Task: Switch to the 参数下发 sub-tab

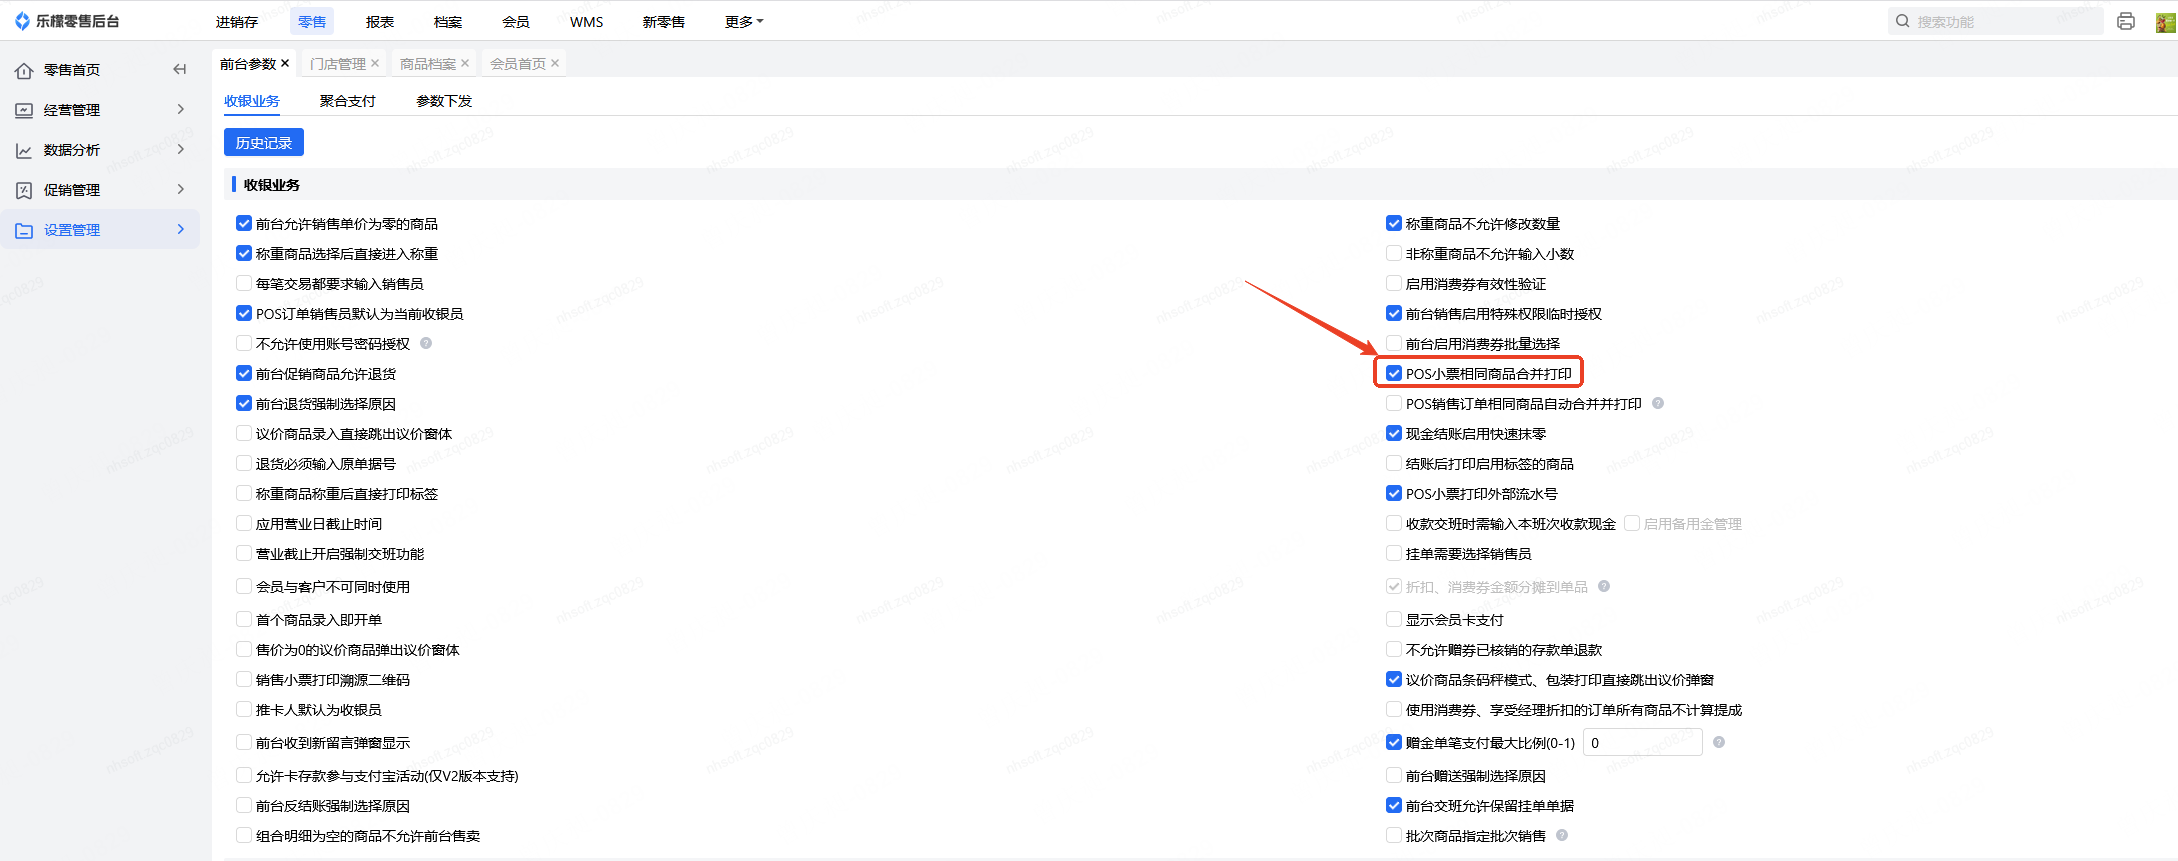Action: pos(444,101)
